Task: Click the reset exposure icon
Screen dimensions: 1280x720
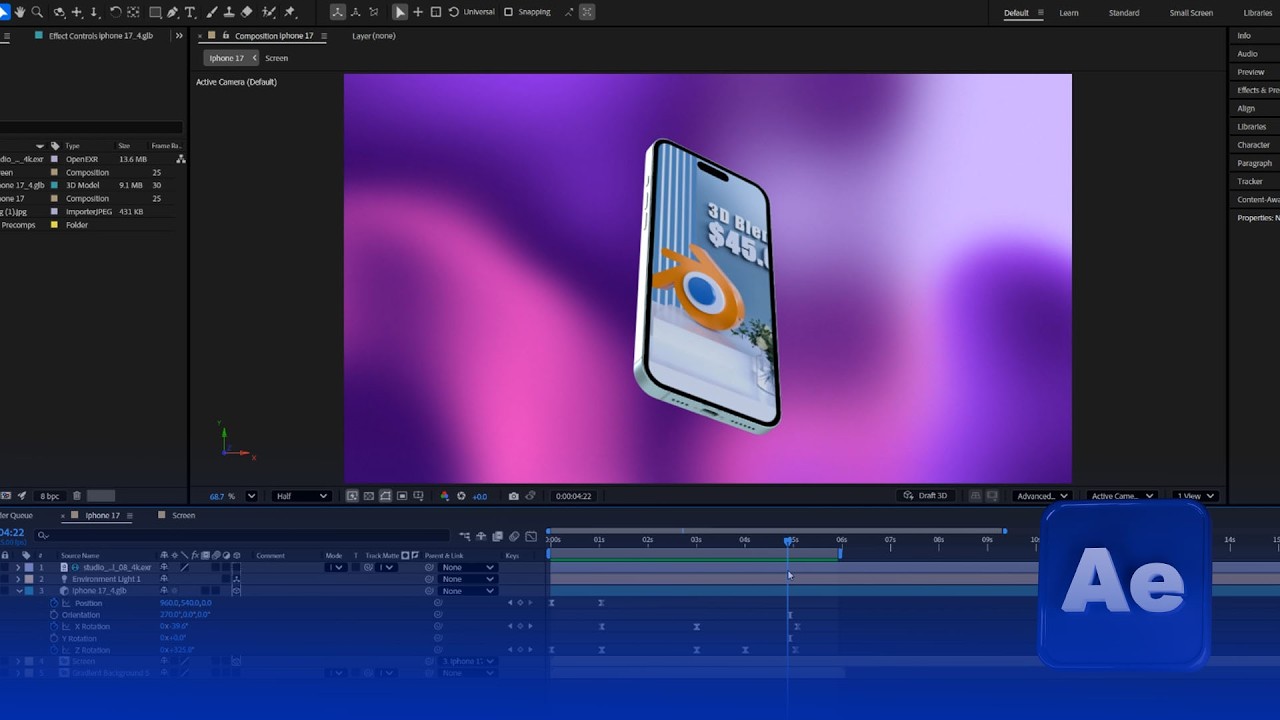Action: point(461,496)
